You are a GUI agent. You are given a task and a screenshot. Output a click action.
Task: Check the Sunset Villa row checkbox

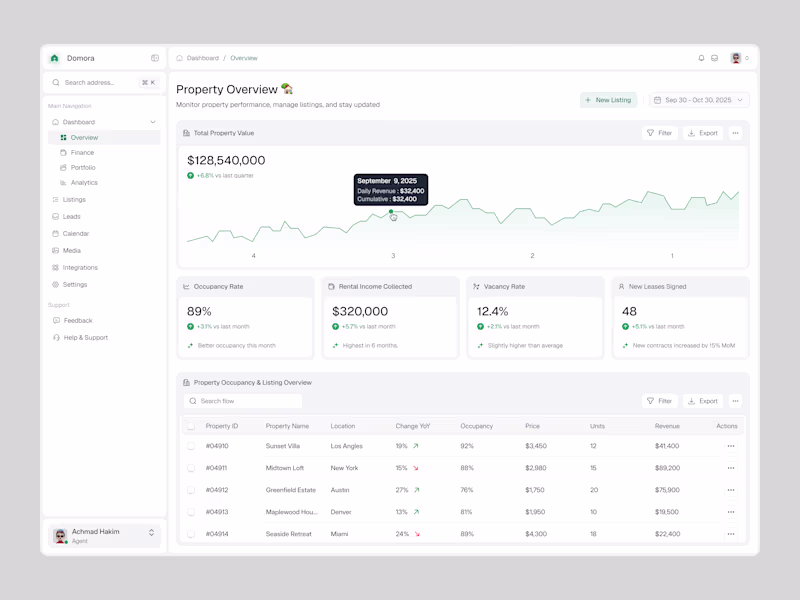click(x=190, y=446)
